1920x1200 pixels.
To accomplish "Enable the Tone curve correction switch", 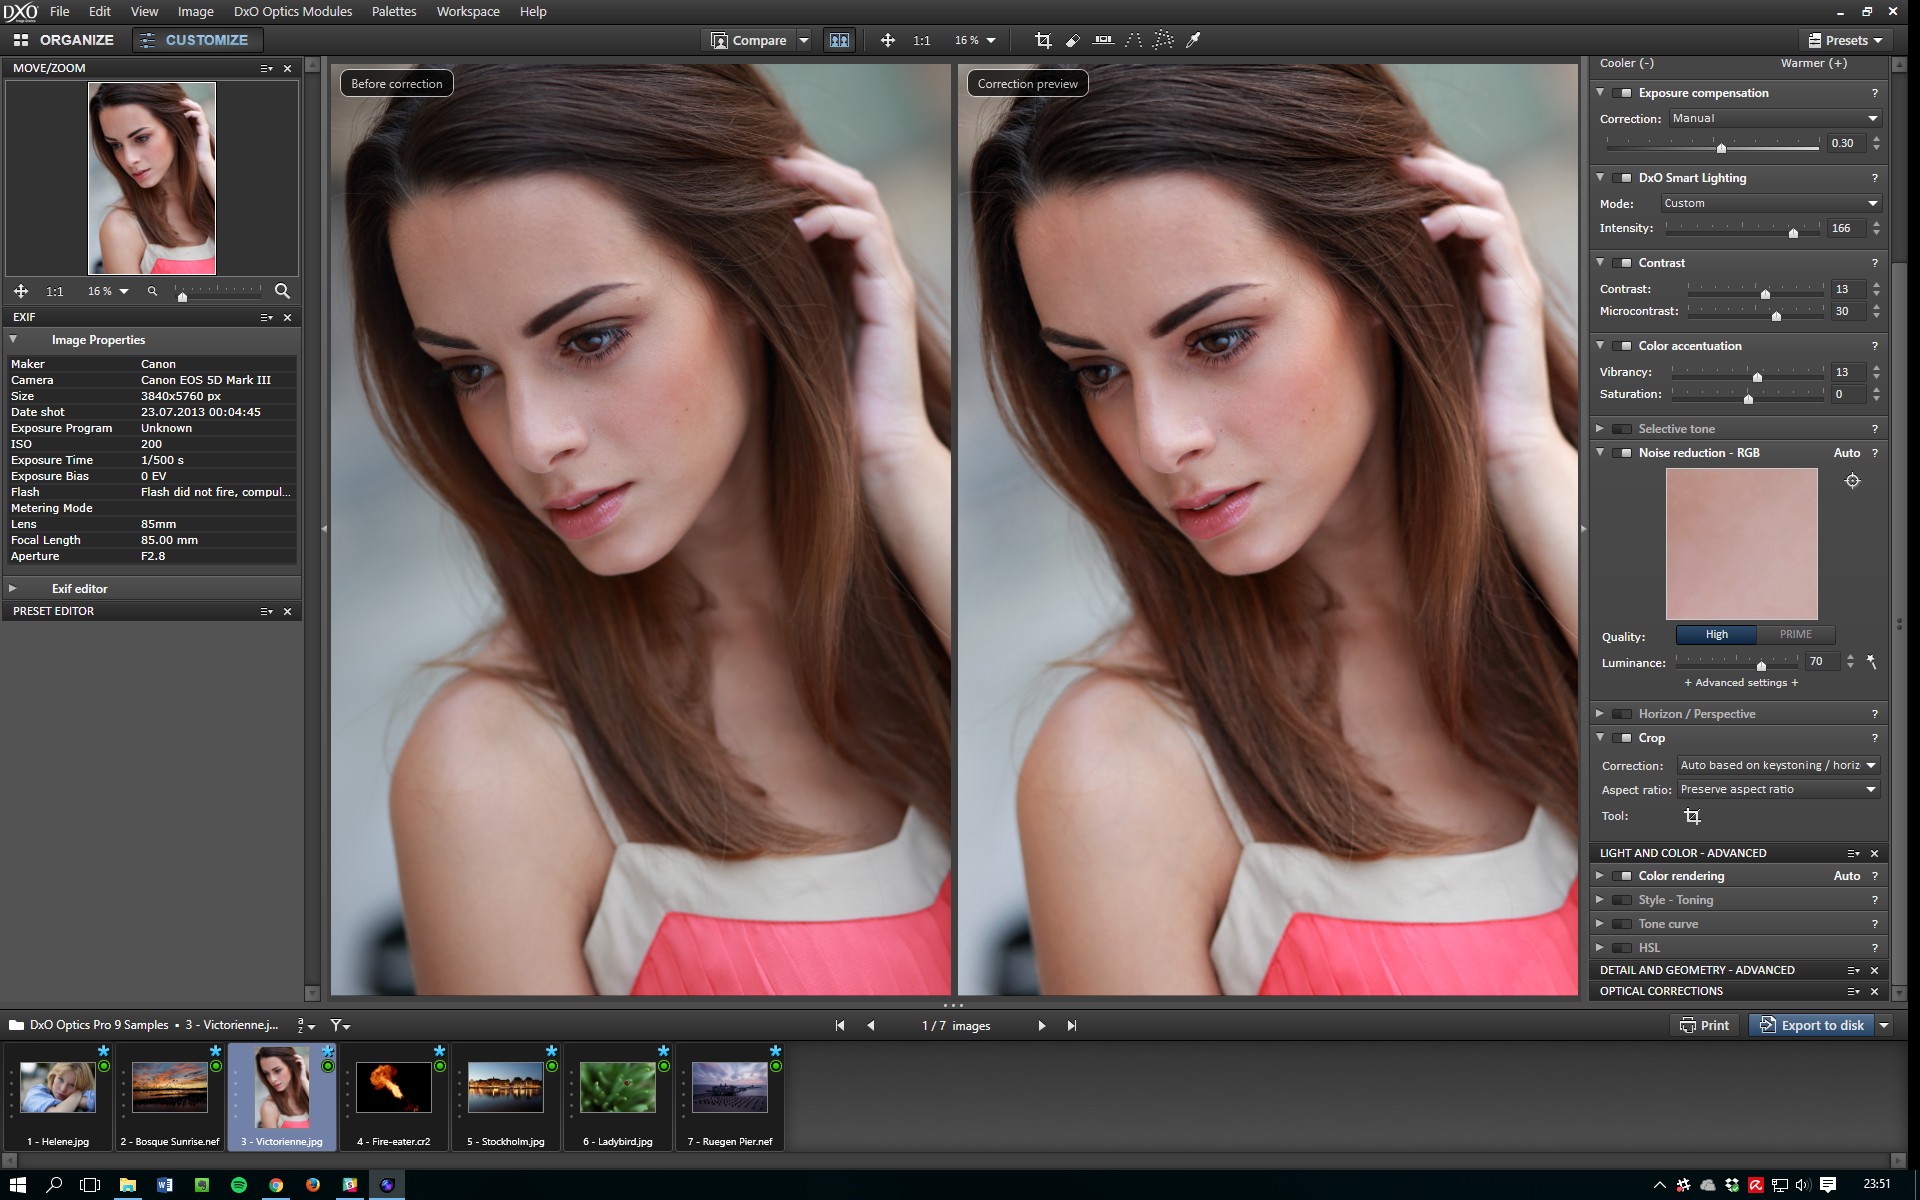I will 1622,924.
